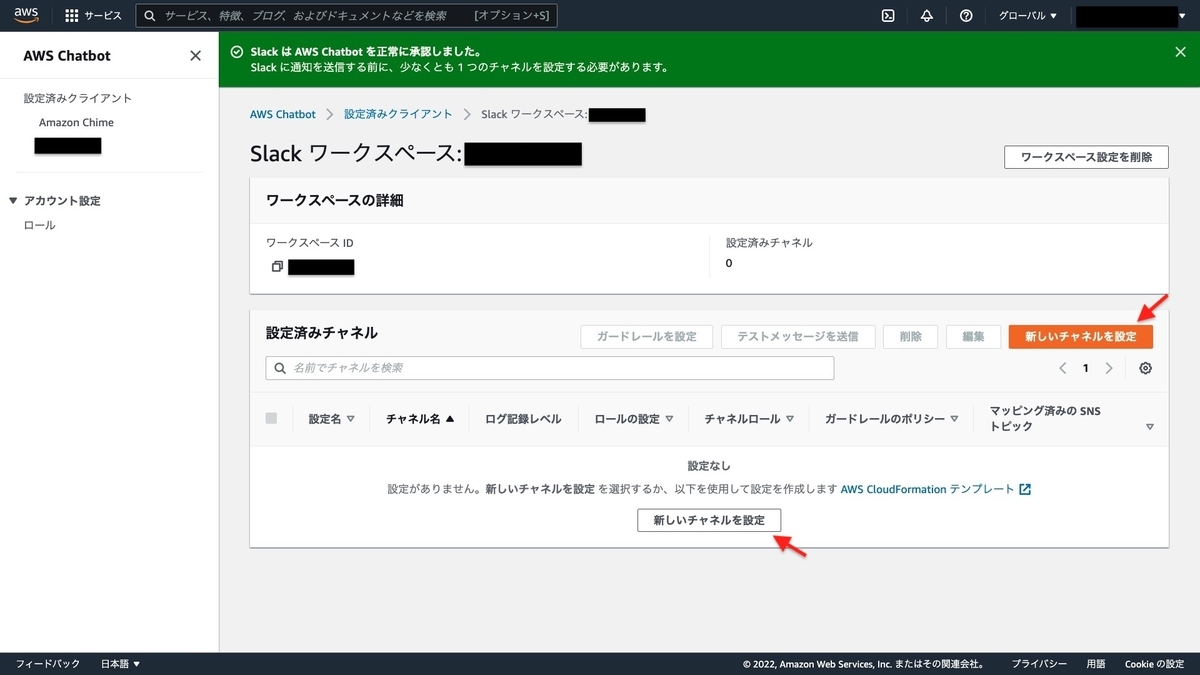
Task: Open the 設定名 column filter dropdown
Action: click(351, 419)
